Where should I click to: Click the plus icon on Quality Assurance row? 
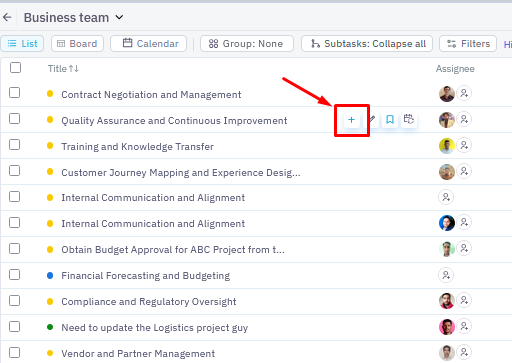click(x=351, y=120)
